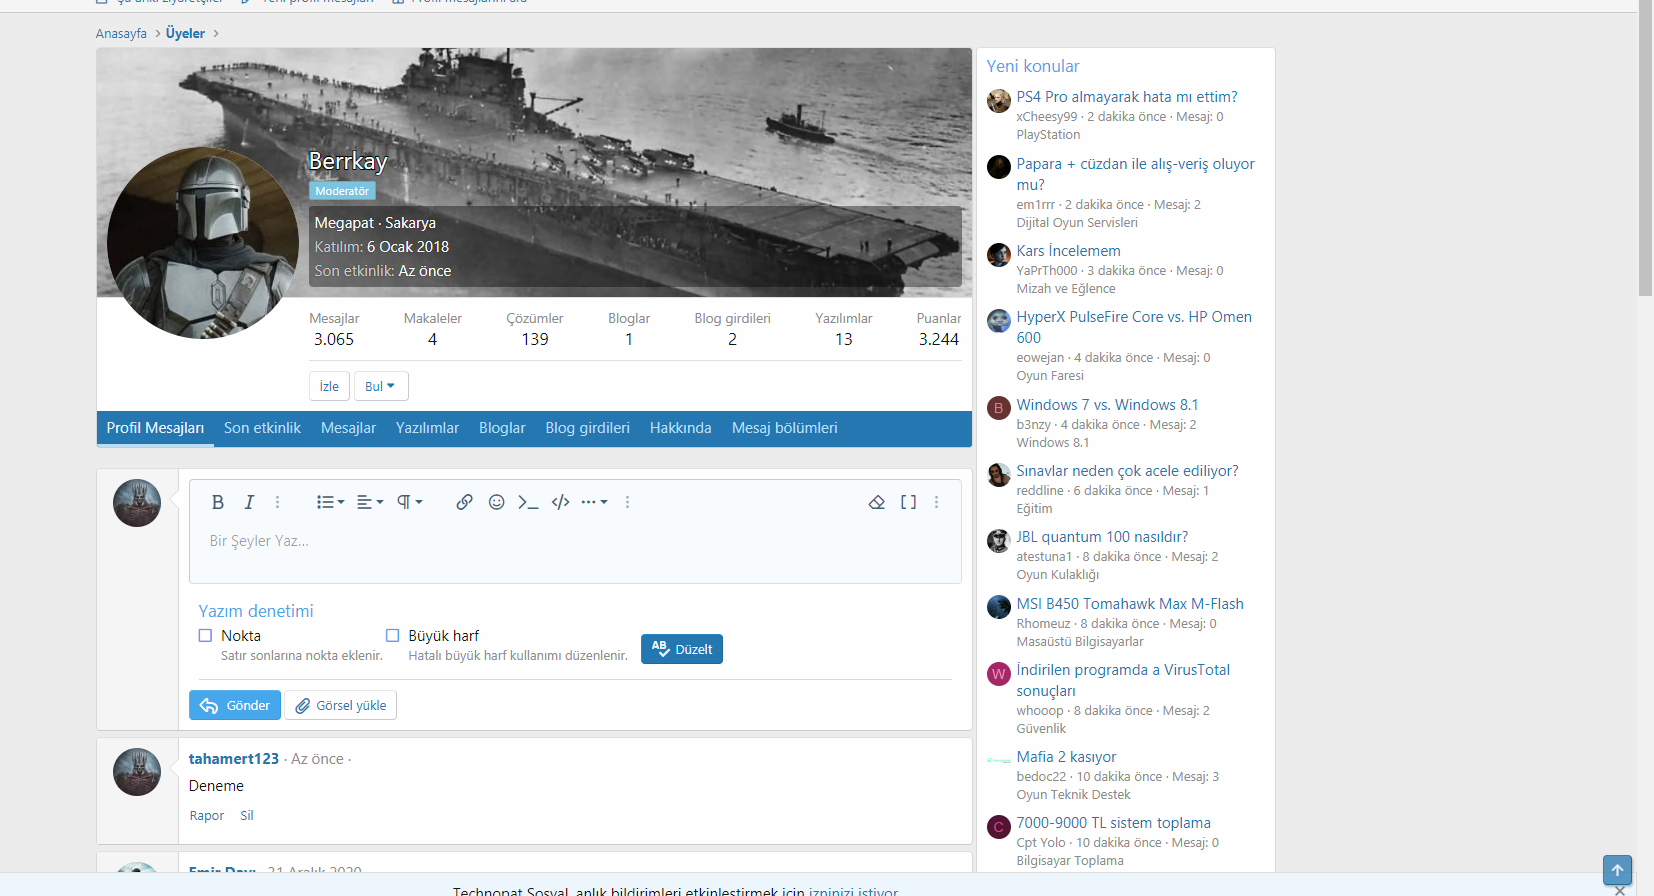Open tahamert123's profile link on the post
1654x896 pixels.
(x=234, y=759)
